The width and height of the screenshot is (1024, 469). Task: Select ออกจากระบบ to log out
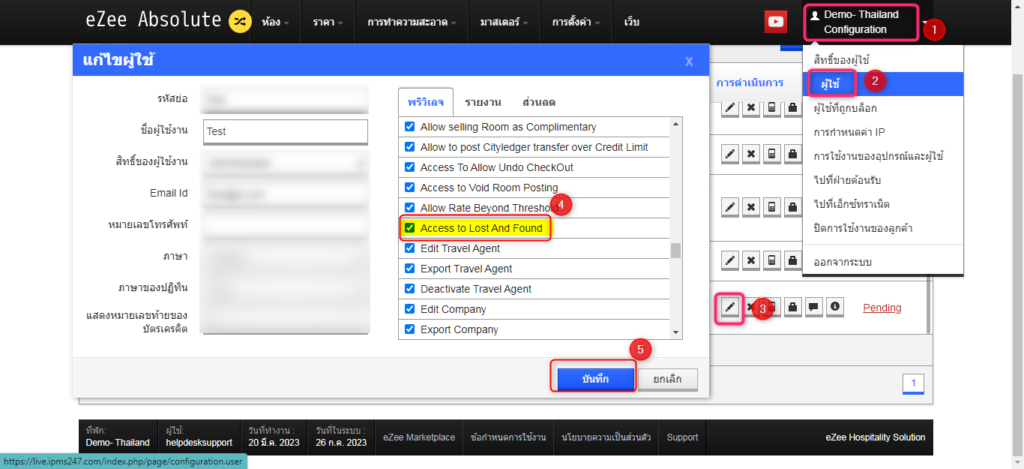[883, 261]
